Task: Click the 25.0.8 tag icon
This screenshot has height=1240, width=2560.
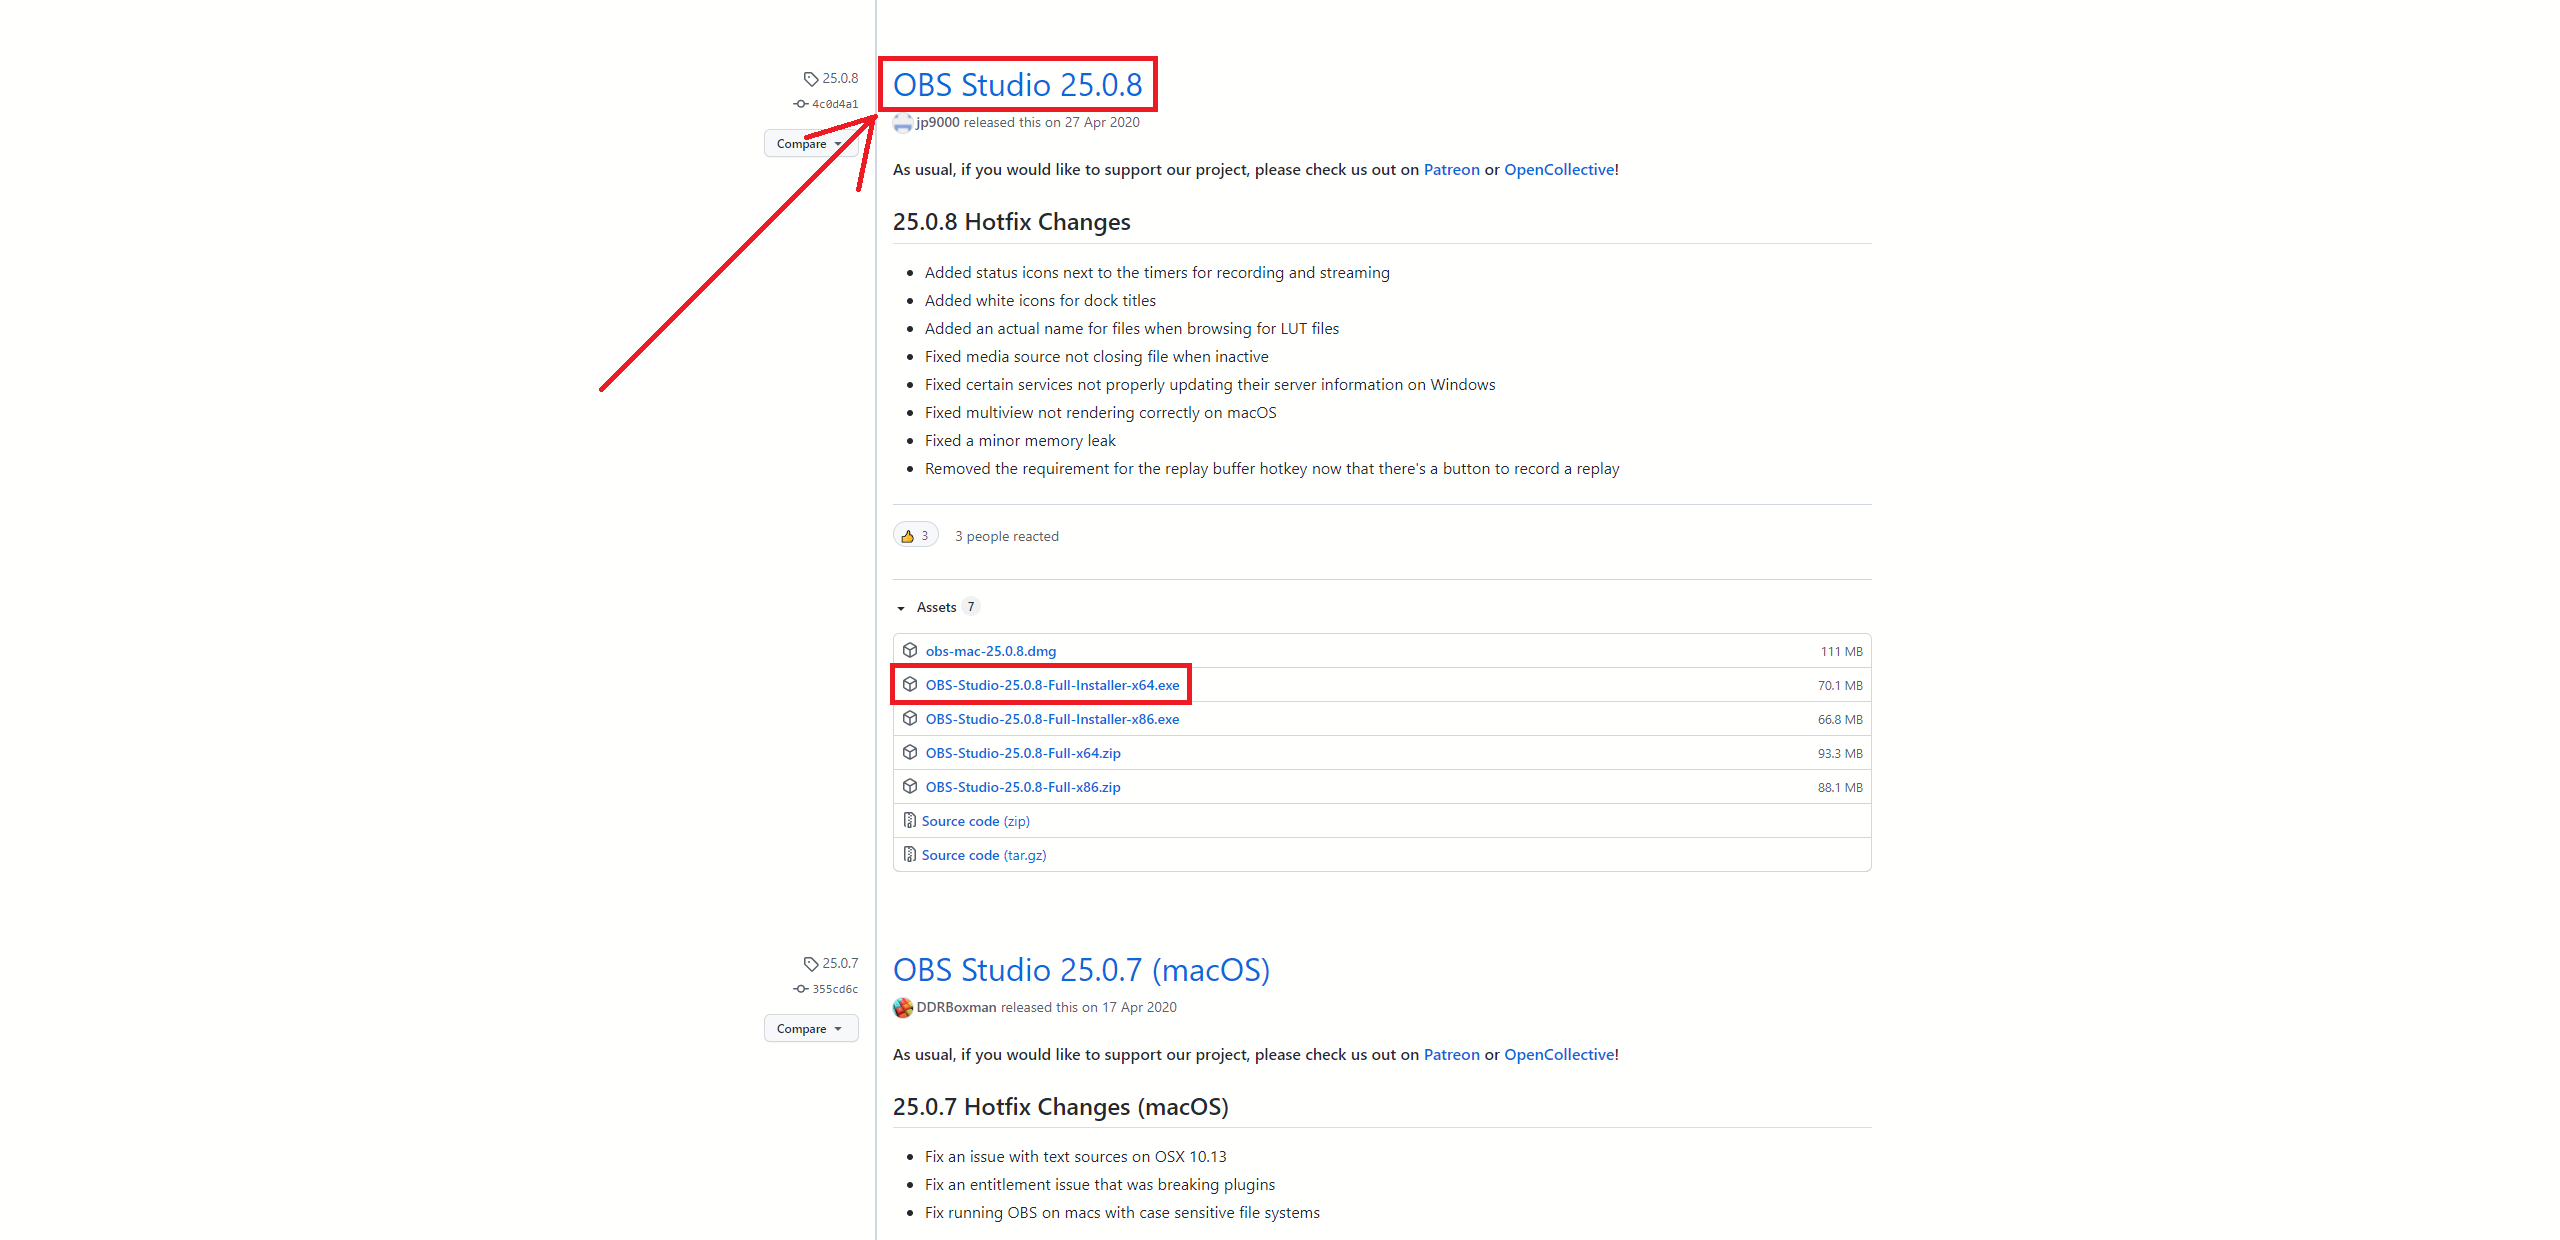Action: click(810, 79)
